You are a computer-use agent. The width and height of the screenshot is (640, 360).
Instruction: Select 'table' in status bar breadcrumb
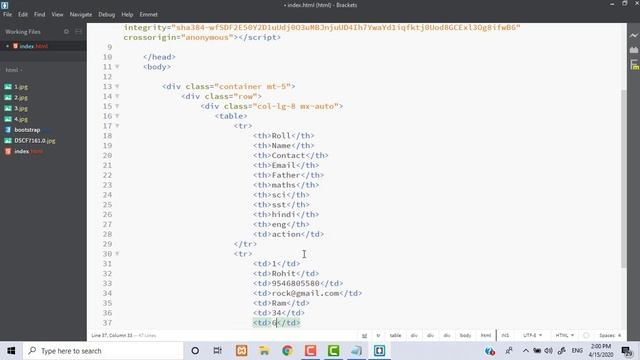[395, 335]
